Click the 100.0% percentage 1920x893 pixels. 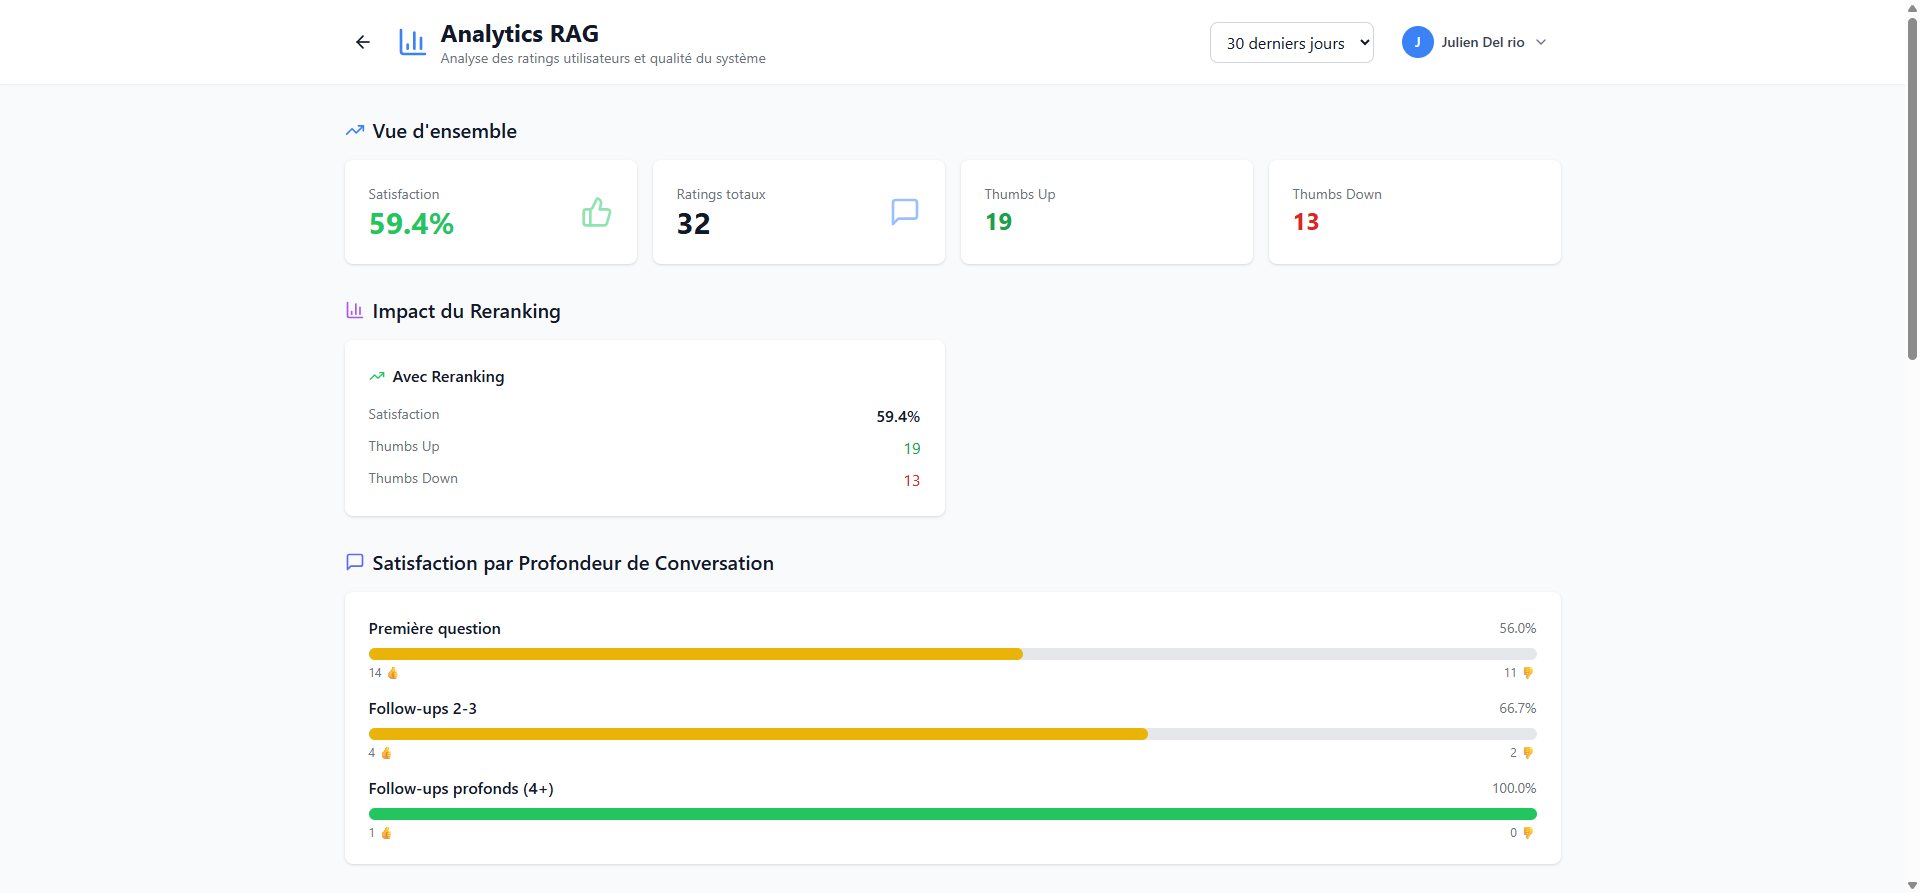coord(1514,788)
